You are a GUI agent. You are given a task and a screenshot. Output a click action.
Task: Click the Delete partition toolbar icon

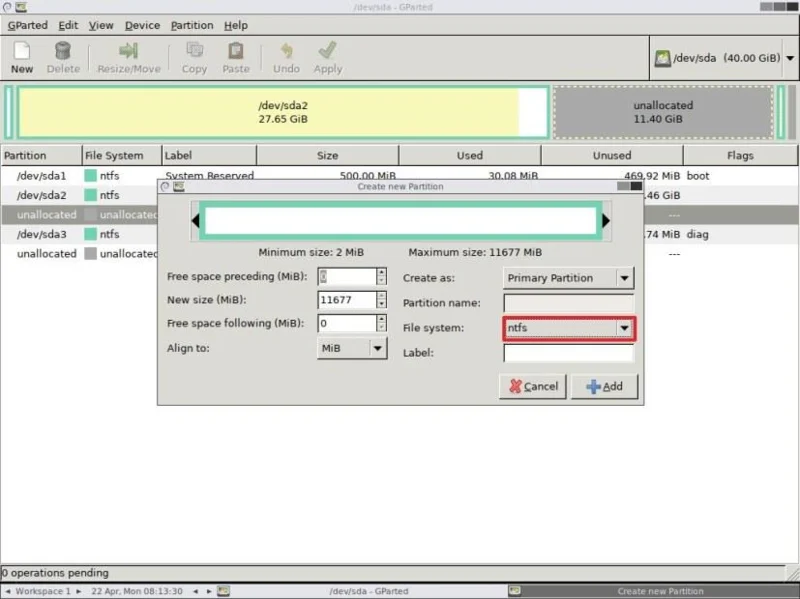tap(63, 51)
